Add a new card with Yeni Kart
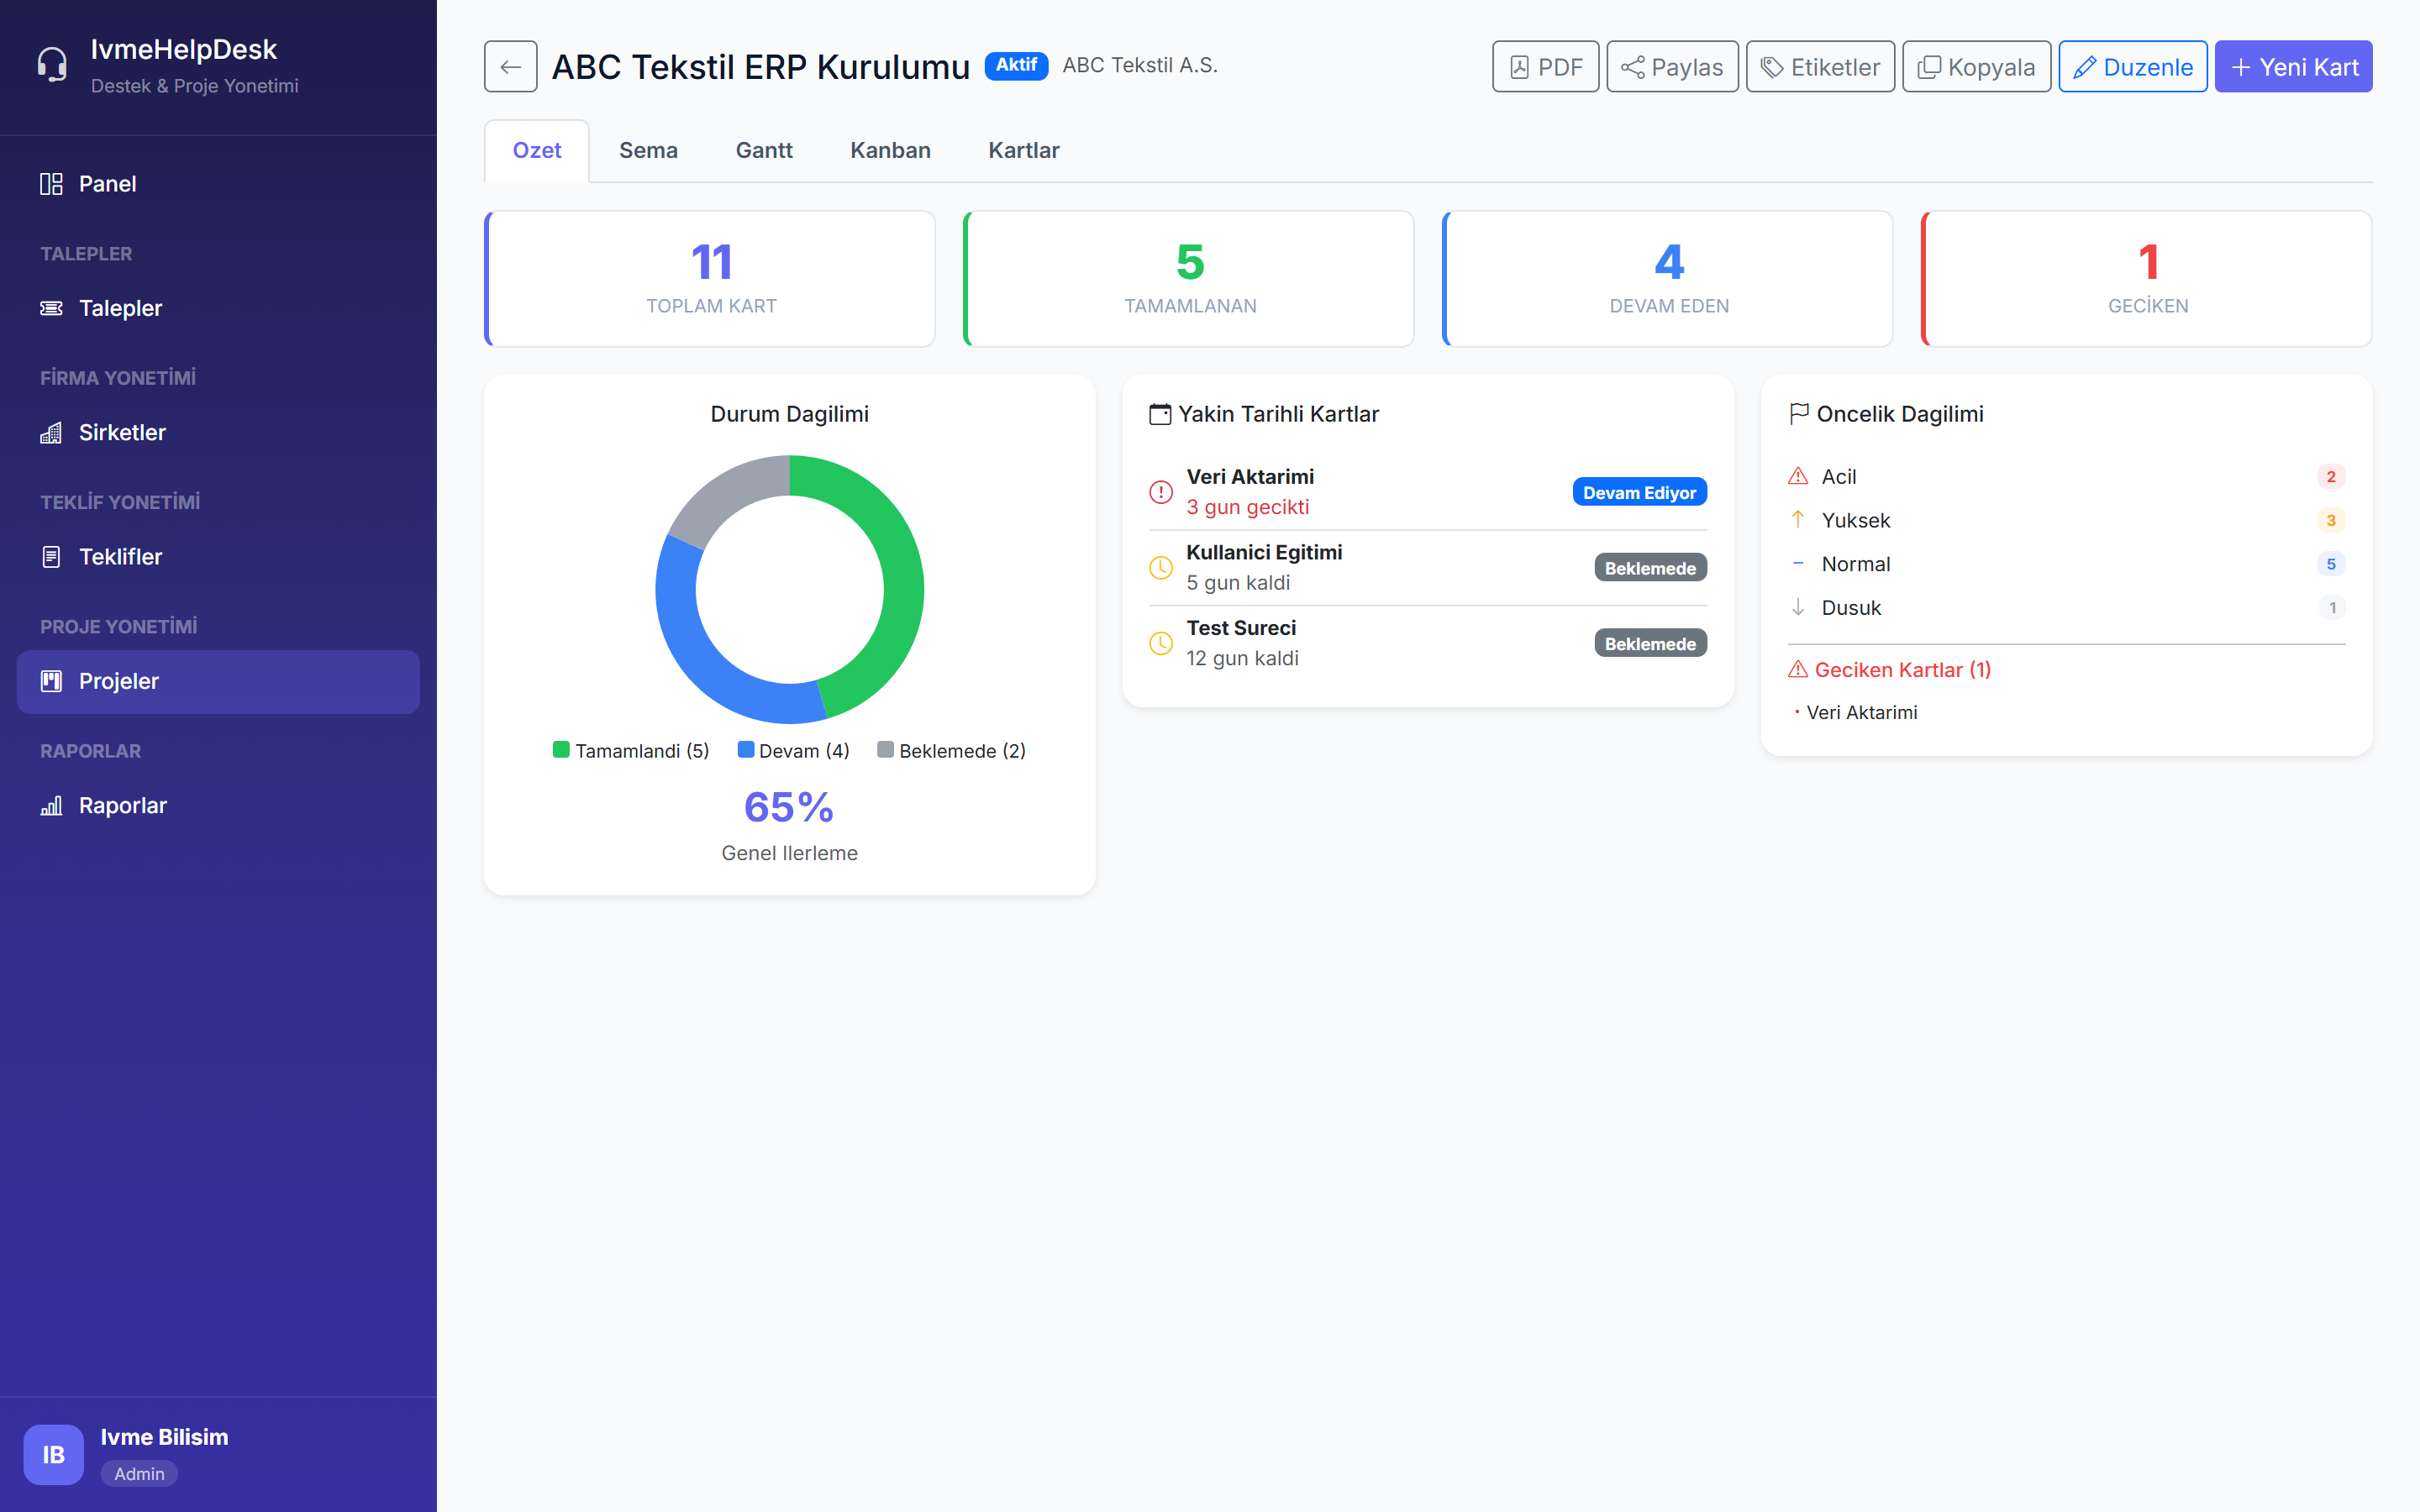 2292,67
